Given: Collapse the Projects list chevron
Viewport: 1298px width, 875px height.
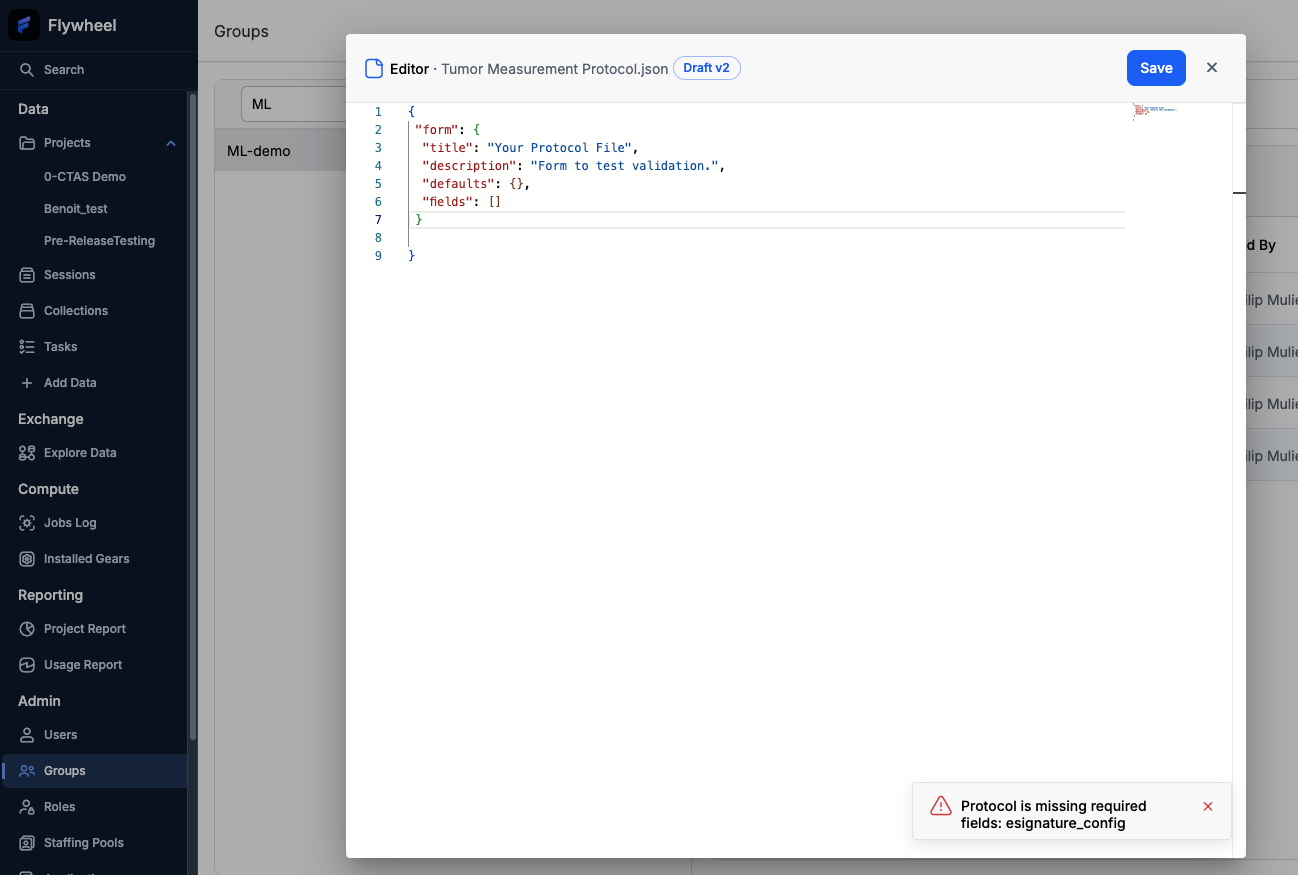Looking at the screenshot, I should (x=171, y=143).
